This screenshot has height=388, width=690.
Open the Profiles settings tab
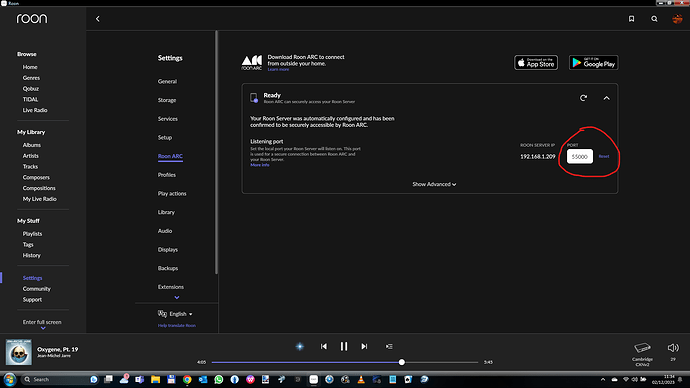pyautogui.click(x=167, y=175)
